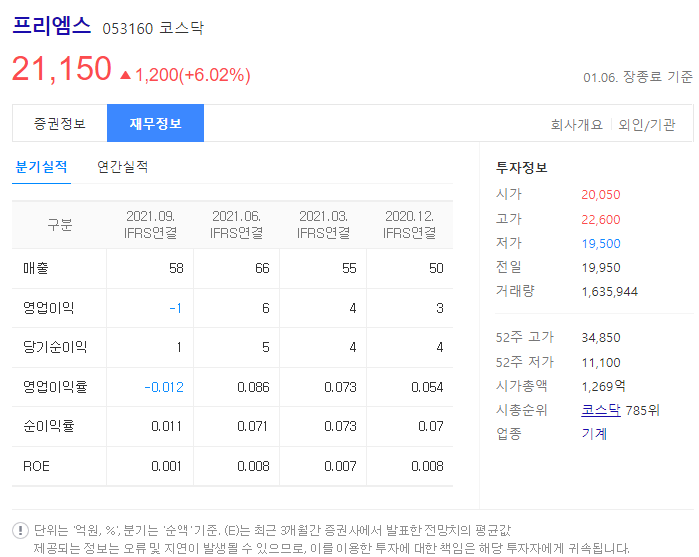Viewport: 699px width, 557px height.
Task: Click the 순이익률 value 0.071
Action: click(252, 426)
